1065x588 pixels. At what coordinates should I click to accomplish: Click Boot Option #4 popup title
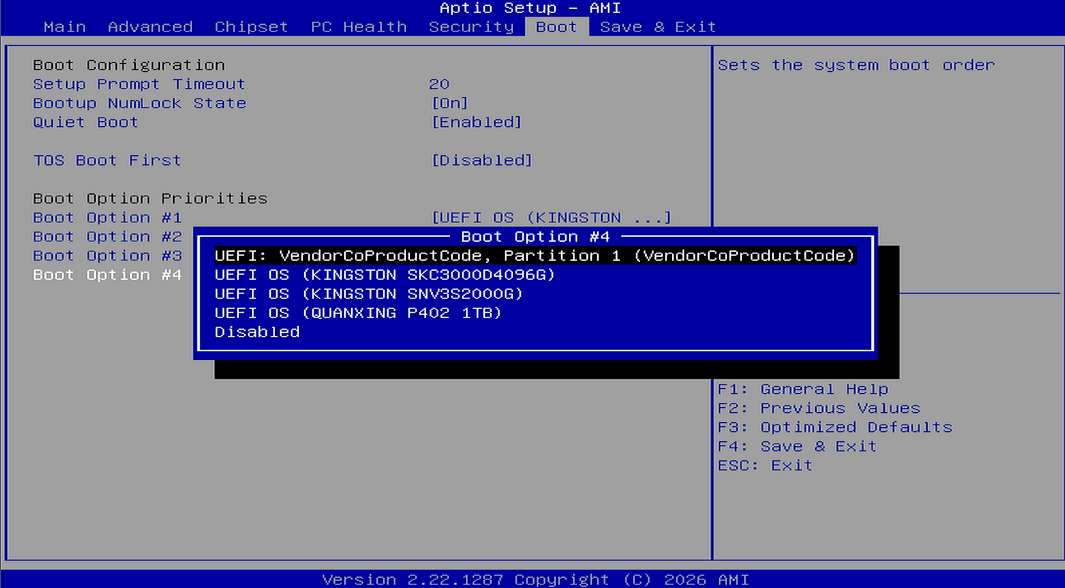[535, 237]
